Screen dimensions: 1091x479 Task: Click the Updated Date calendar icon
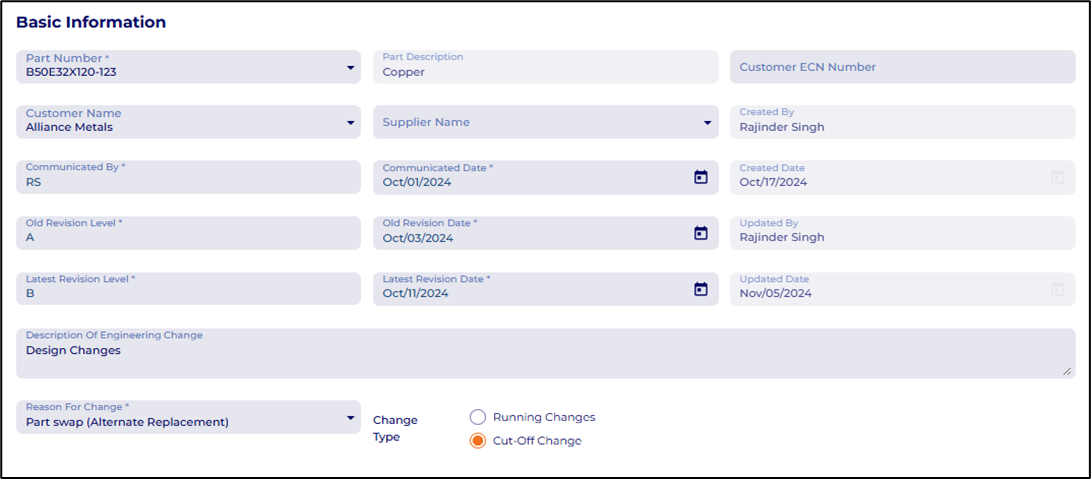[1057, 289]
